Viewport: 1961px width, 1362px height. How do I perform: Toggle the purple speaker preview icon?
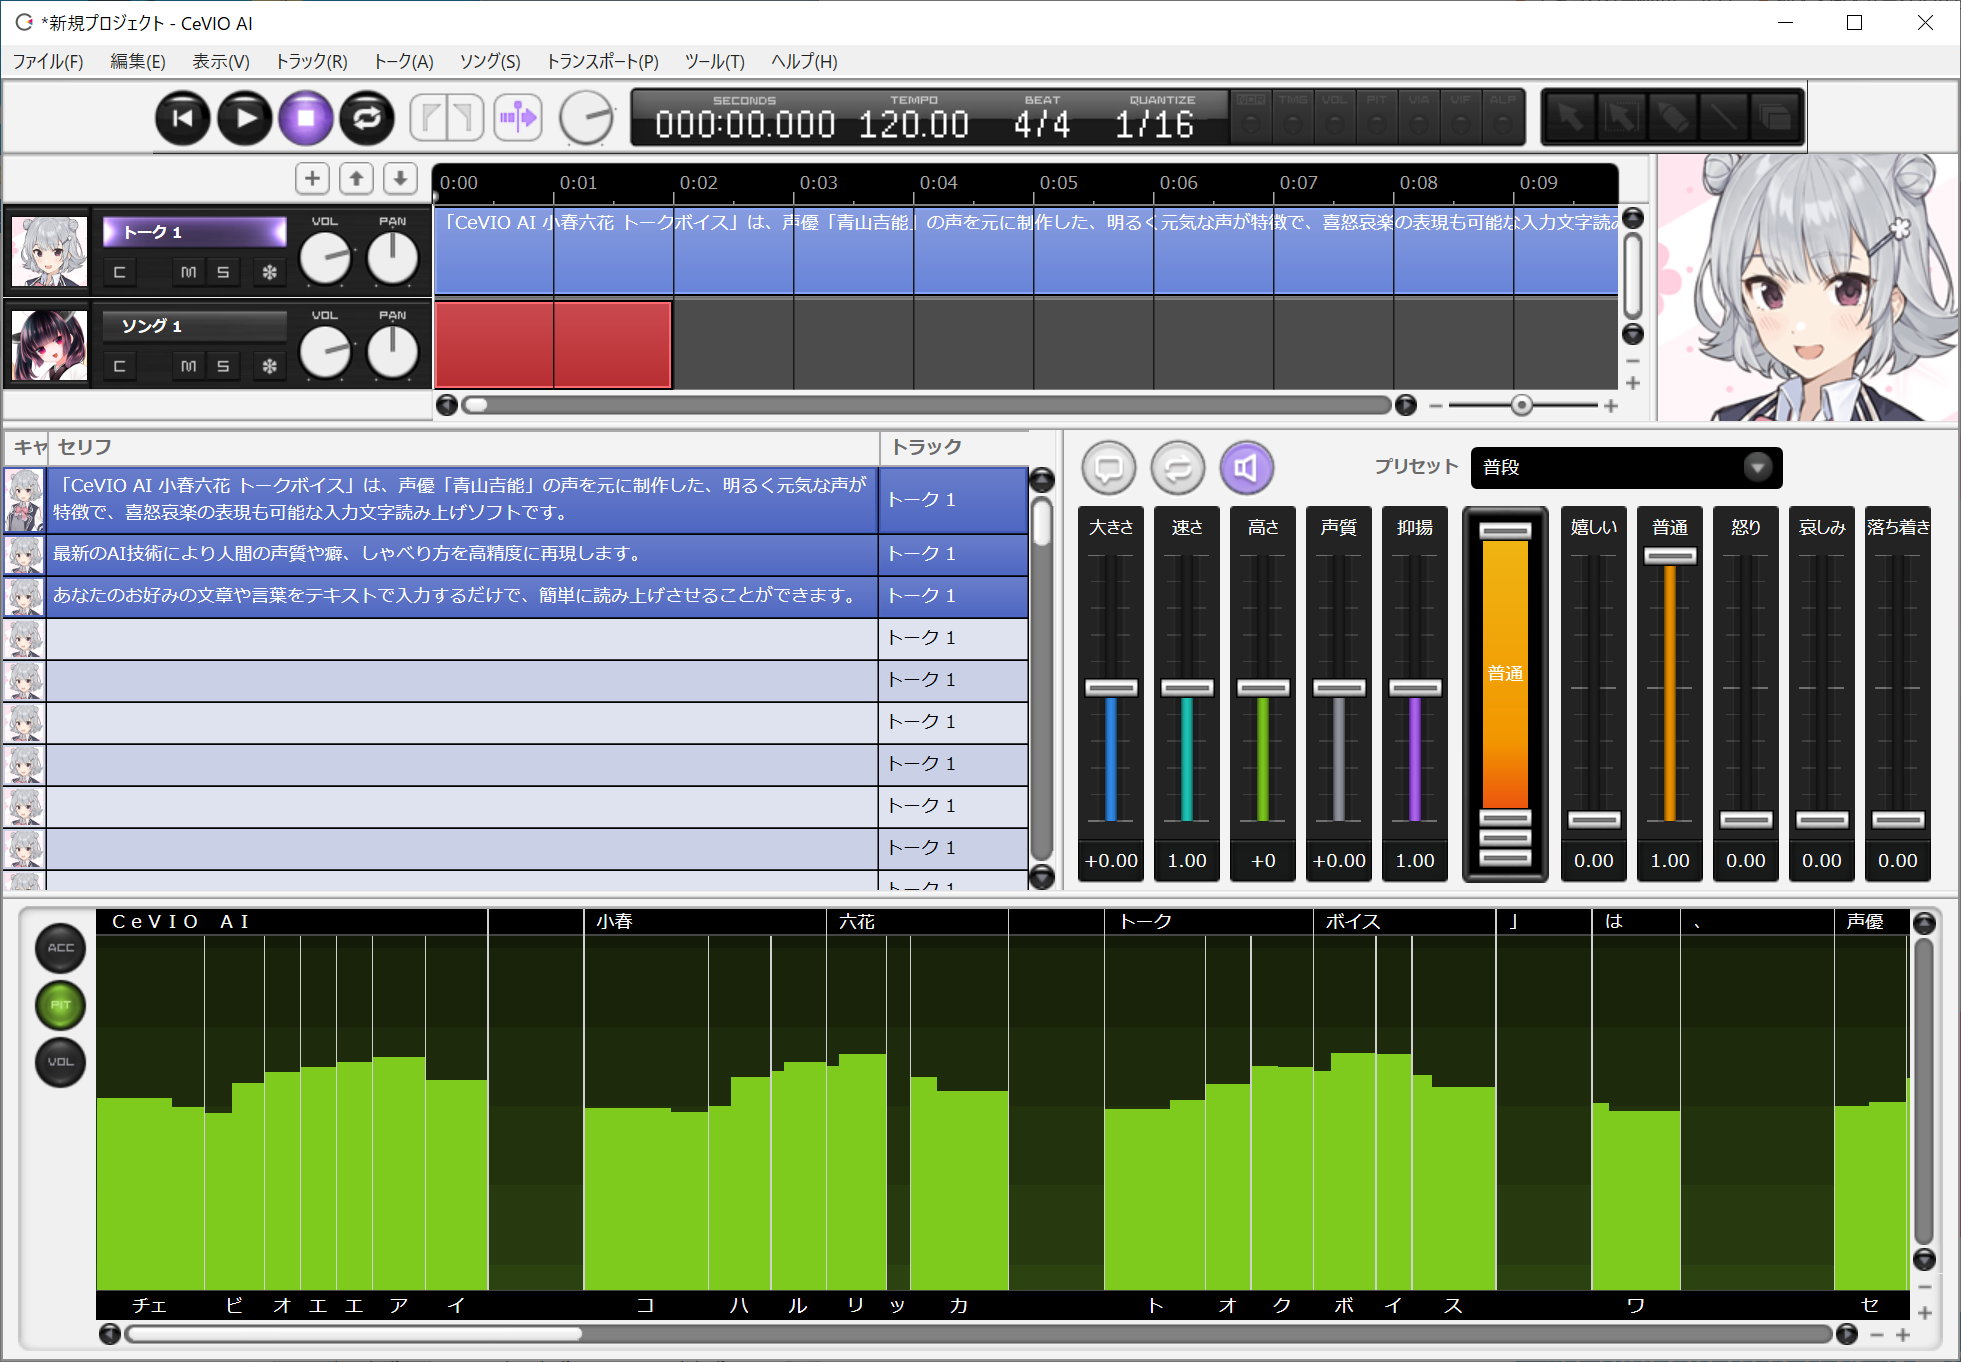point(1246,467)
